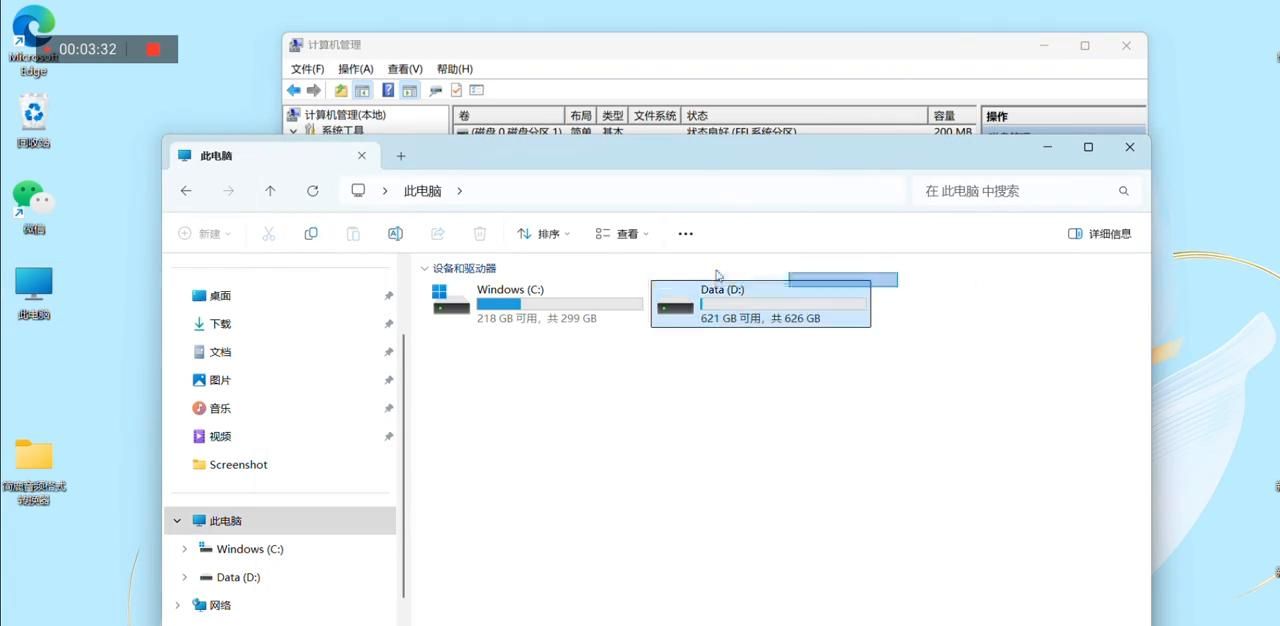Unpin 桌面 using its pin icon
Image resolution: width=1280 pixels, height=626 pixels.
coord(388,296)
